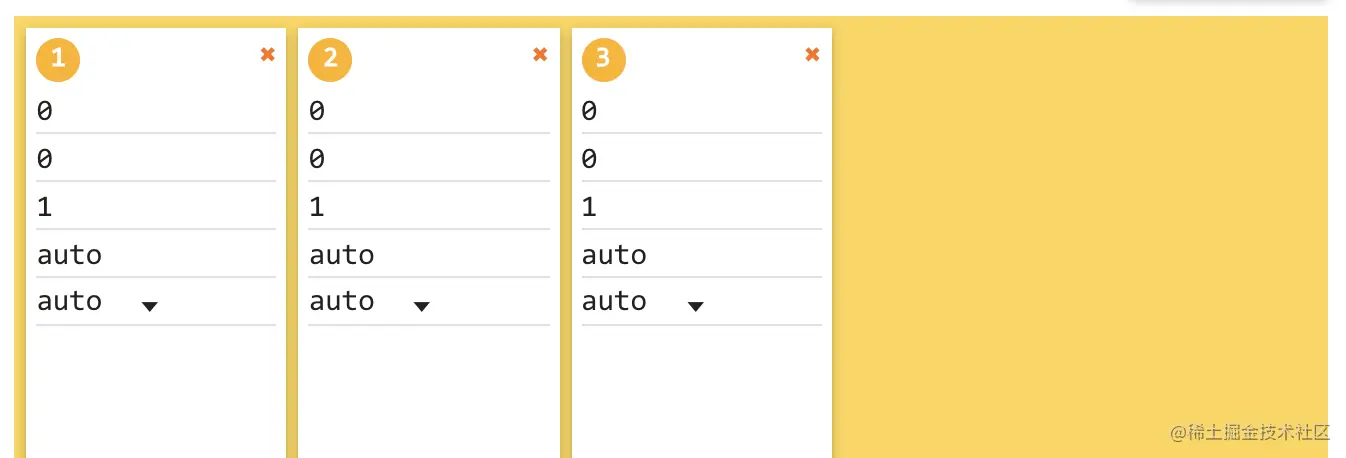This screenshot has width=1346, height=458.
Task: Click the orange number 1 badge
Action: pyautogui.click(x=58, y=59)
